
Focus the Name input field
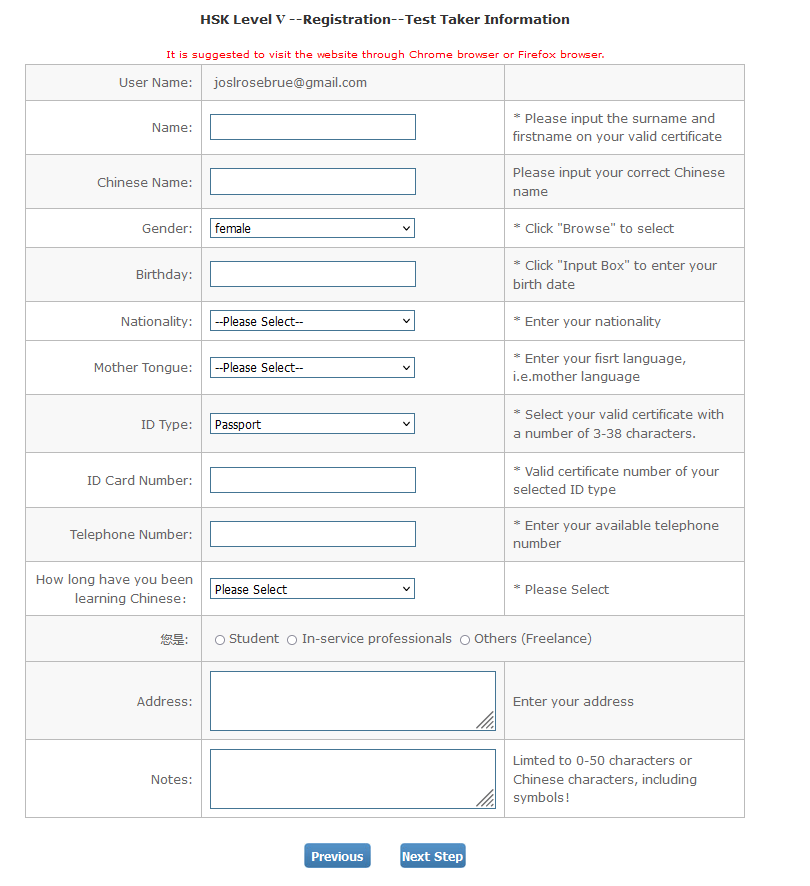tap(313, 127)
